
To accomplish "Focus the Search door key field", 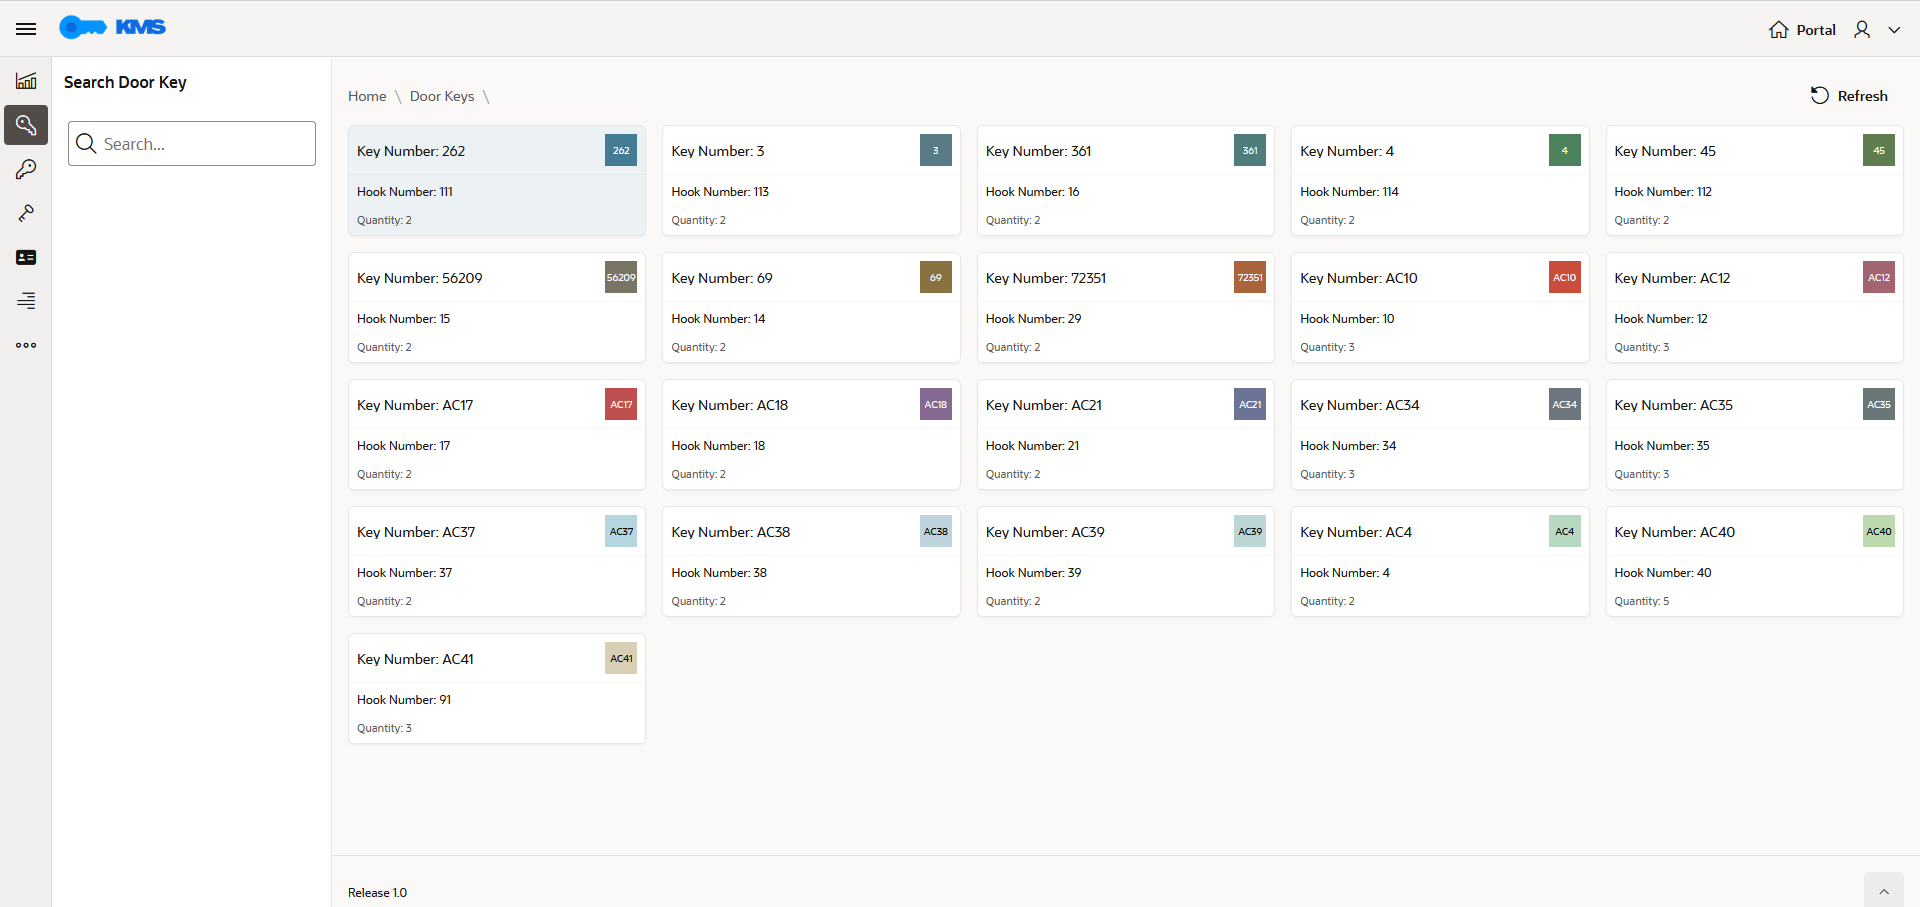I will pos(192,144).
